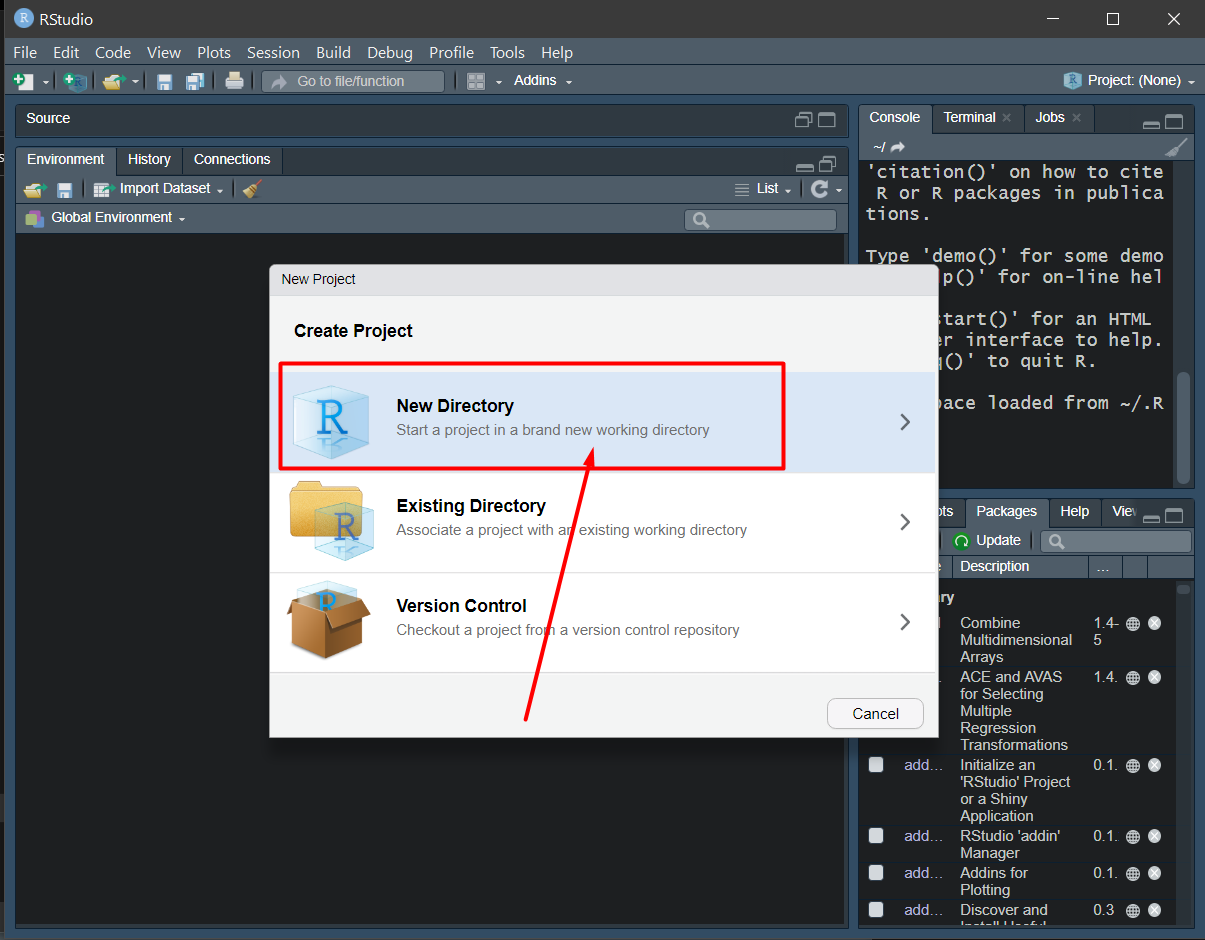Click Cancel in the New Project dialog
1205x940 pixels.
point(875,713)
